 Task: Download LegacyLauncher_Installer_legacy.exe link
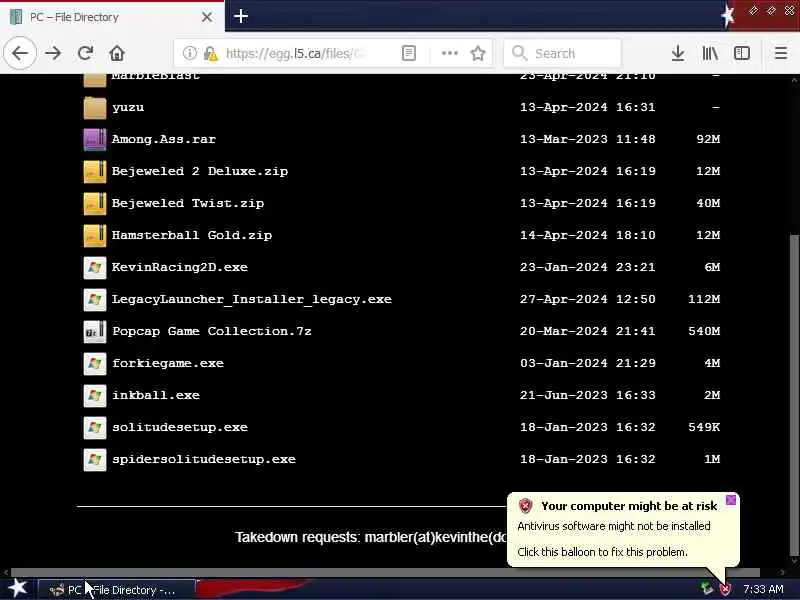pyautogui.click(x=252, y=299)
